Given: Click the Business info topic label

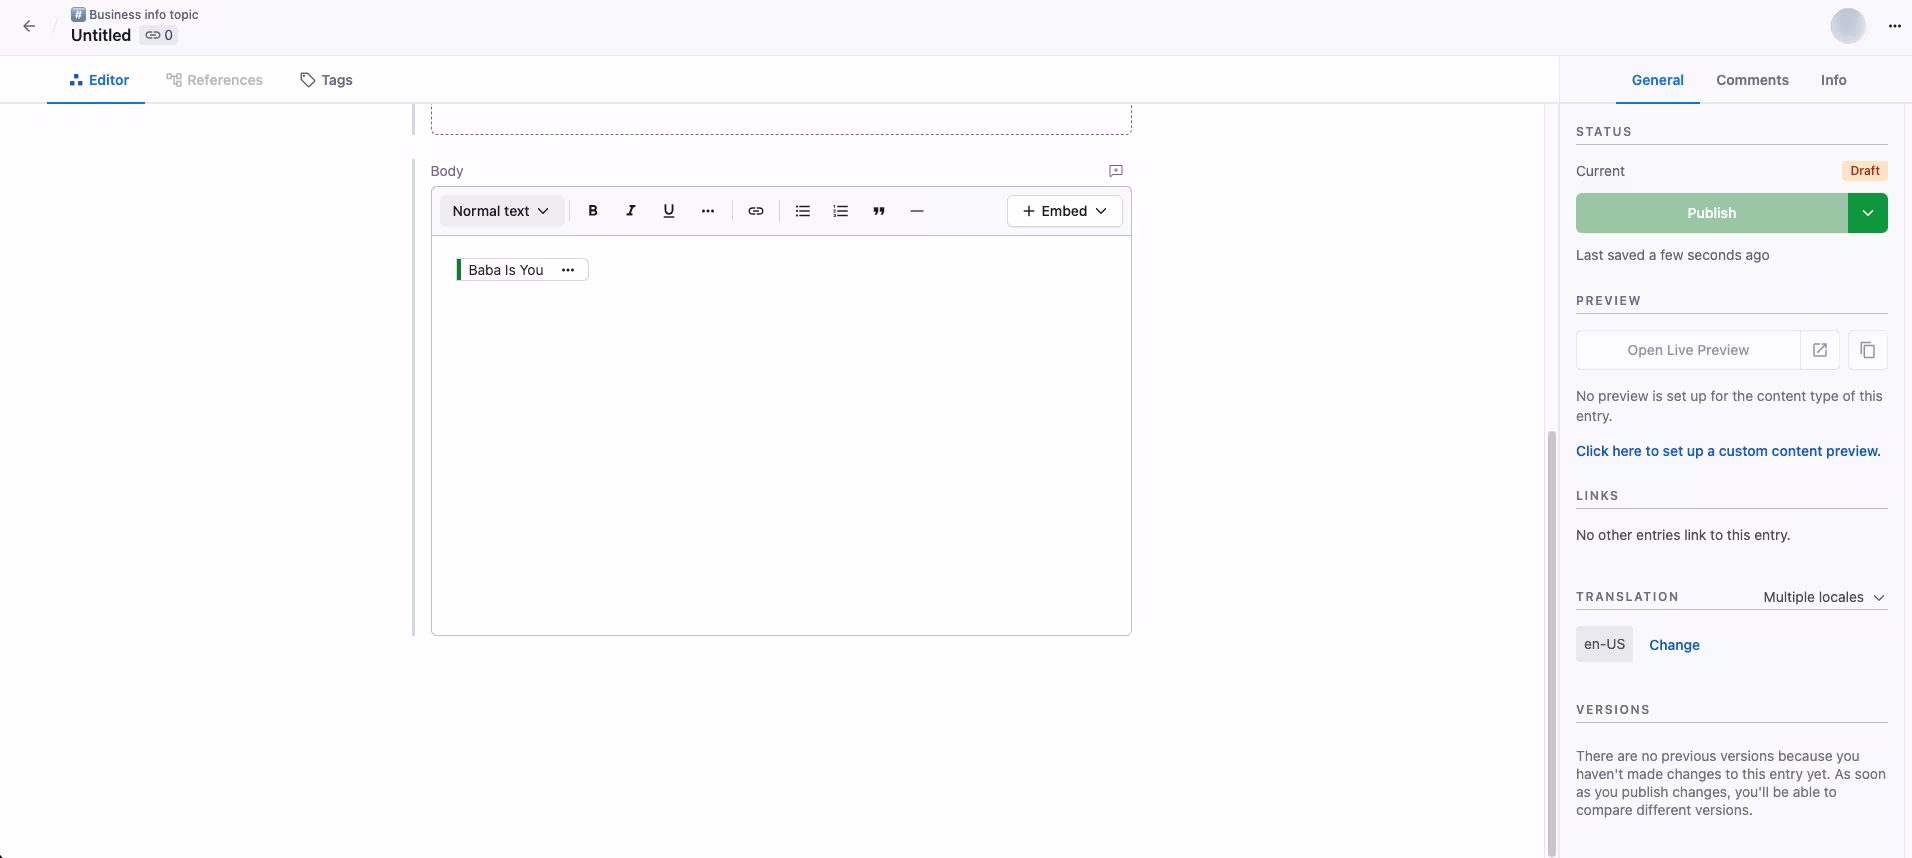Looking at the screenshot, I should point(144,15).
